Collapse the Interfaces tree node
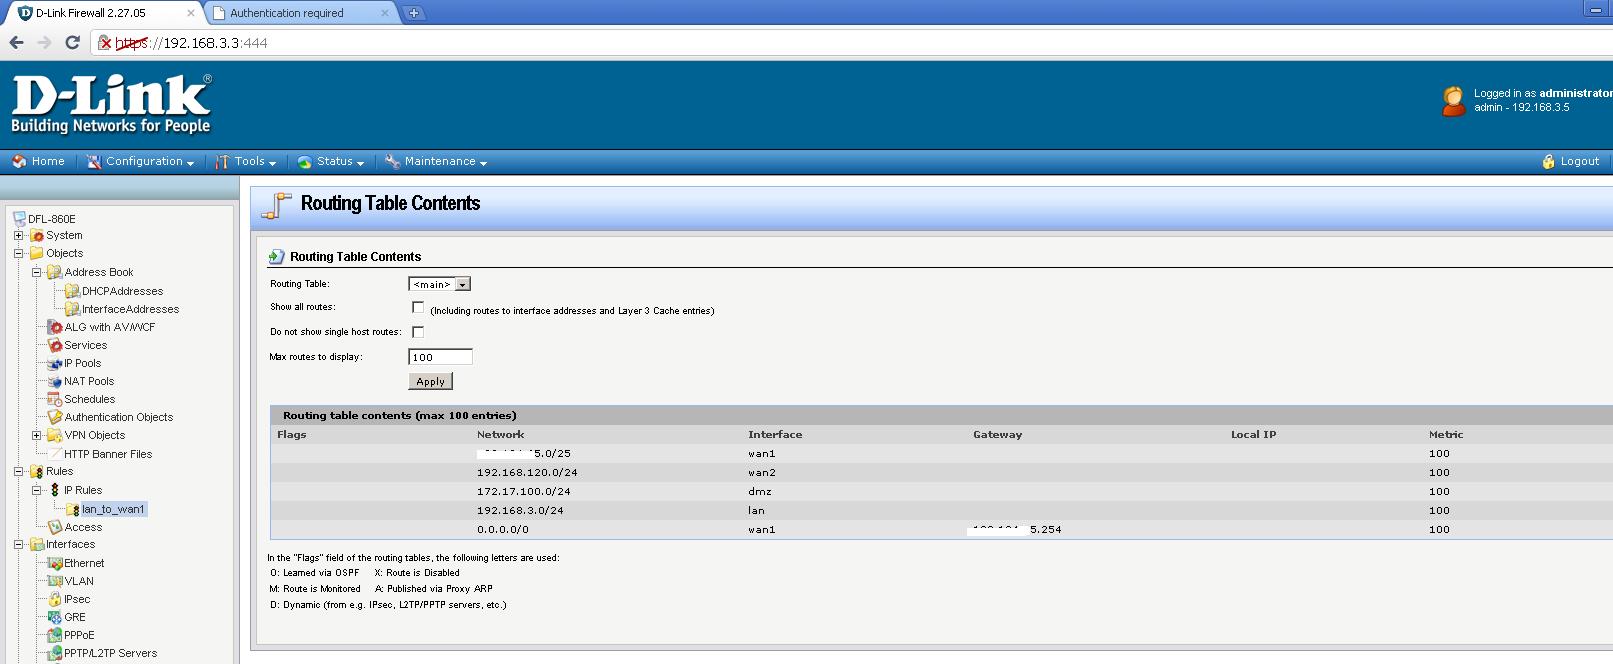The width and height of the screenshot is (1613, 664). click(x=18, y=545)
